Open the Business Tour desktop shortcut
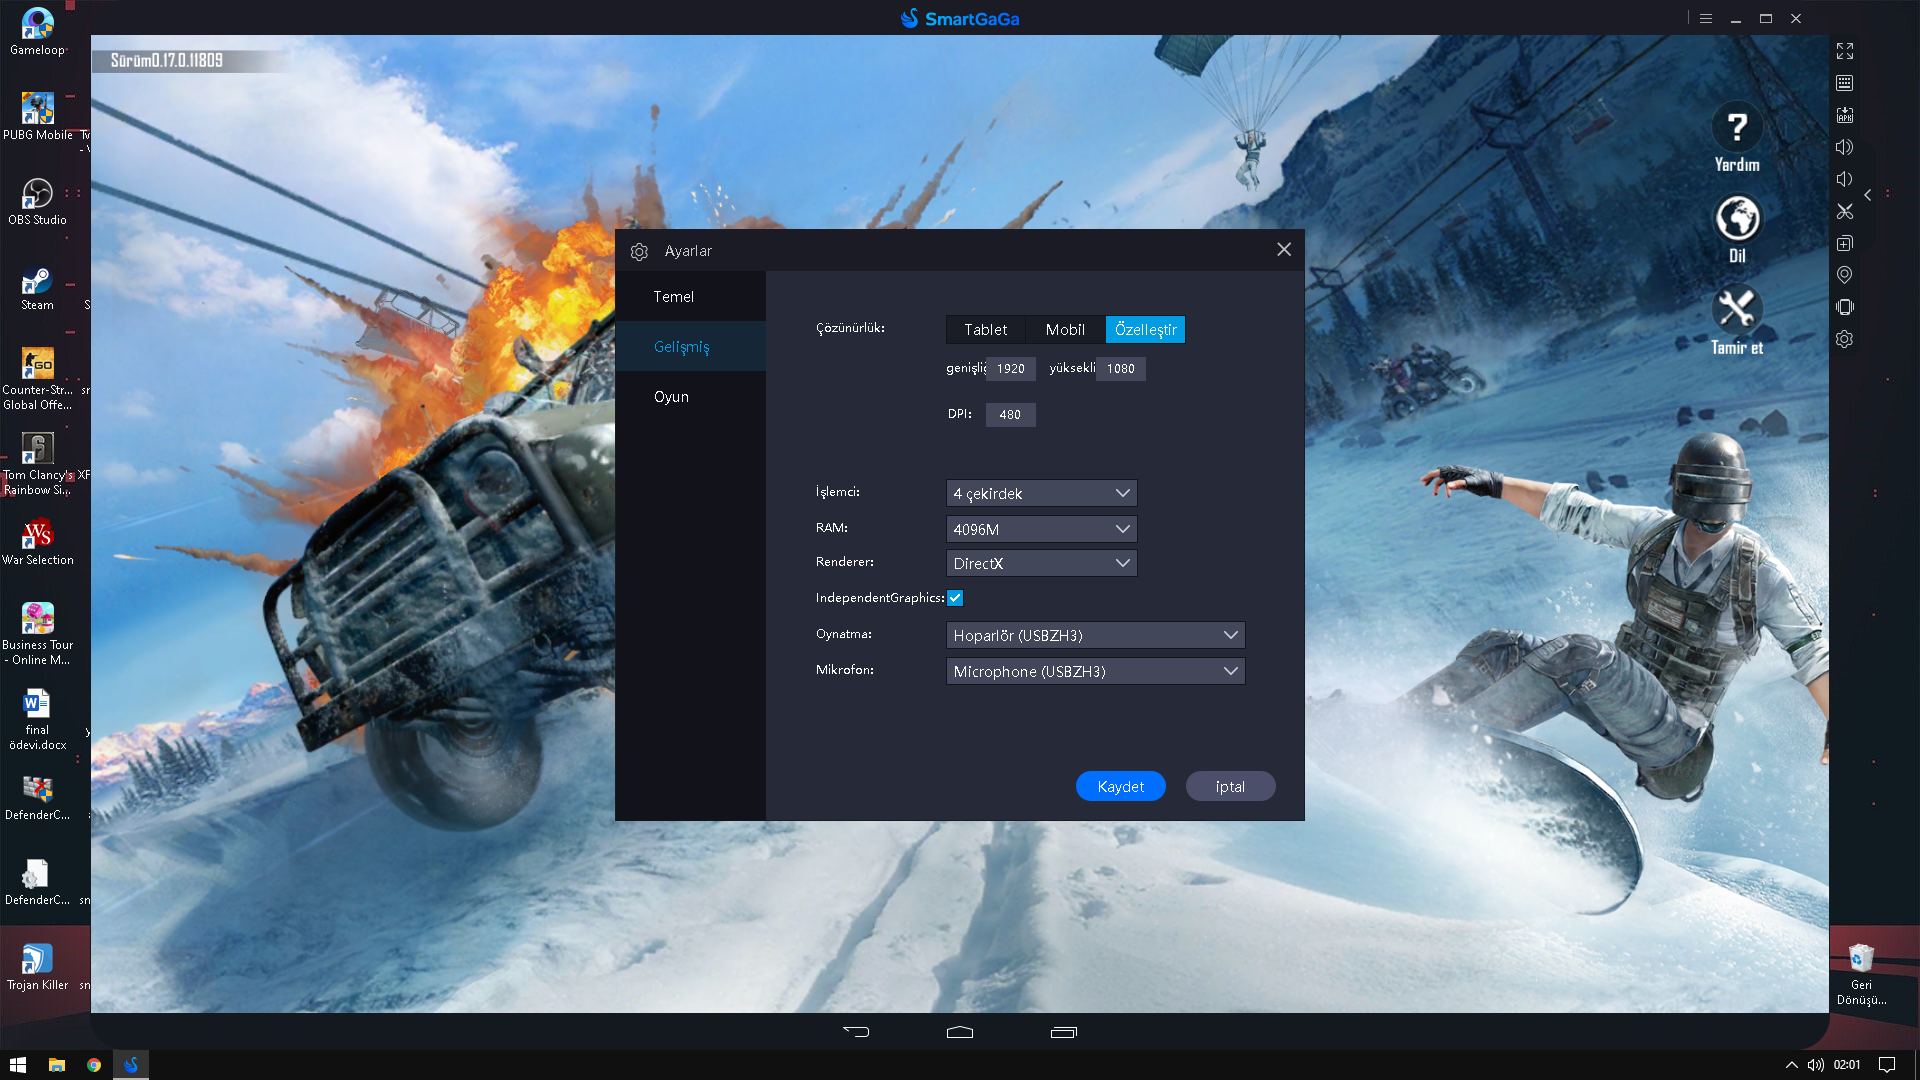Screen dimensions: 1920x1080 [38, 633]
